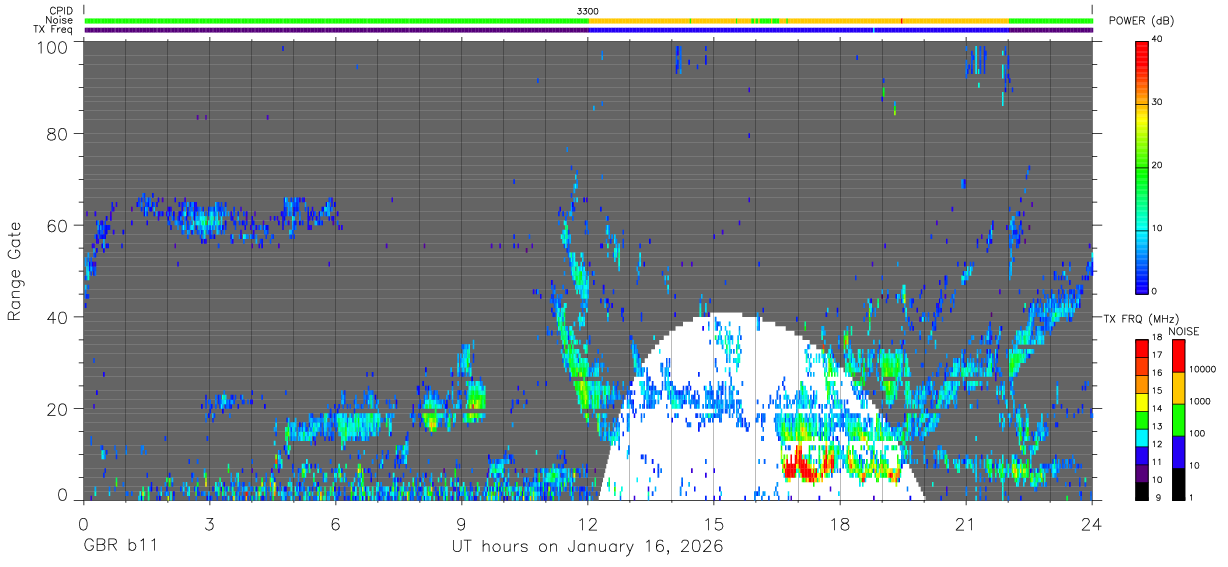Click the 3 UT hour tick label
Image resolution: width=1228 pixels, height=567 pixels.
[209, 524]
